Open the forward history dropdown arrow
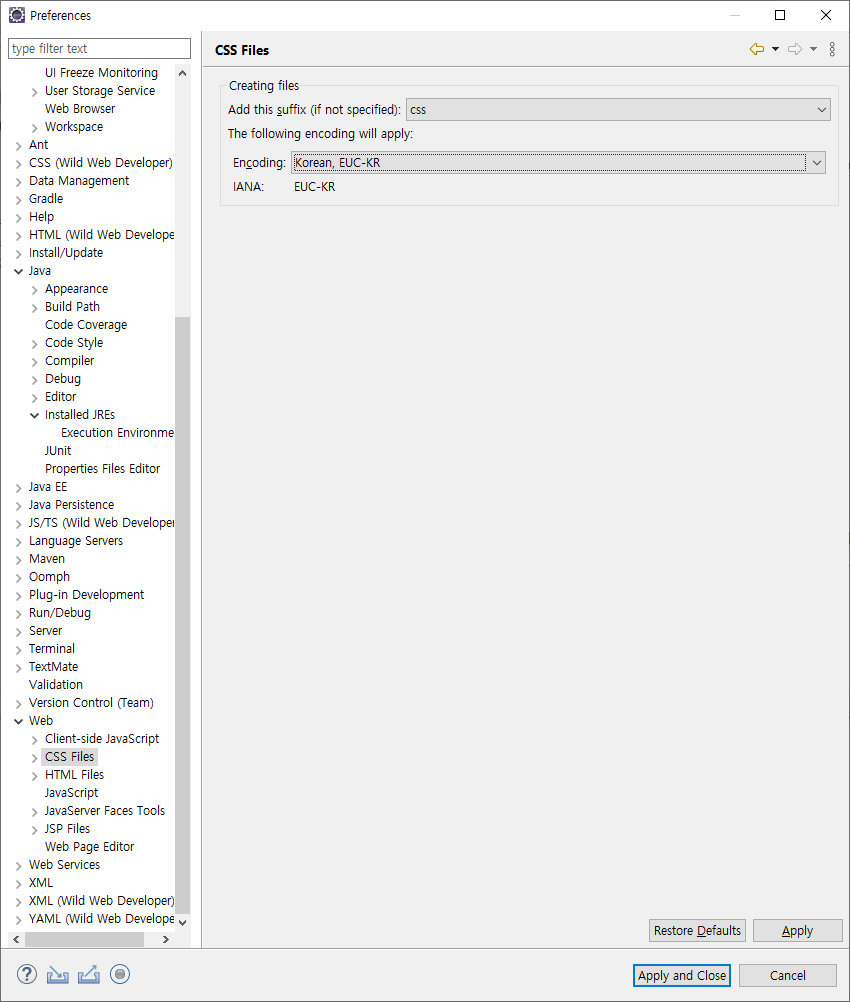The image size is (850, 1002). coord(813,49)
